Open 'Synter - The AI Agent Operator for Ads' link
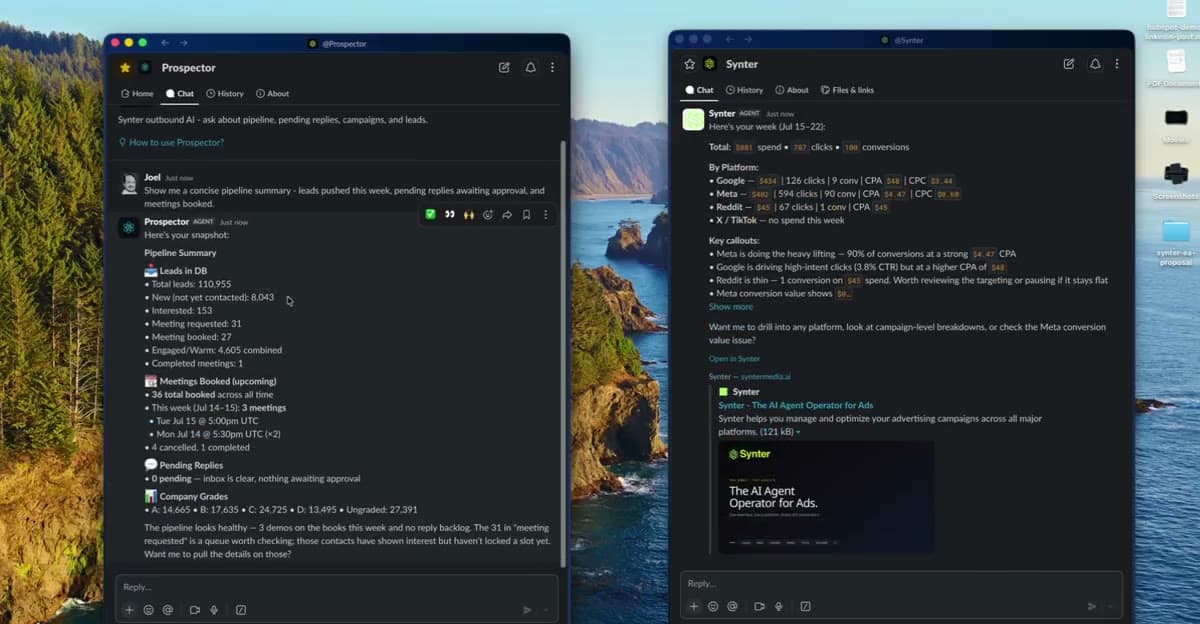 pyautogui.click(x=796, y=405)
